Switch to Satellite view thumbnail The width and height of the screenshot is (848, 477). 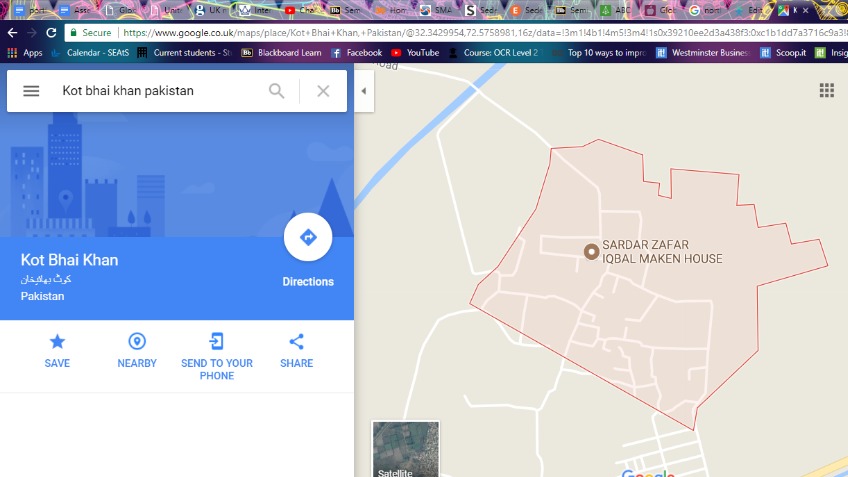click(406, 449)
